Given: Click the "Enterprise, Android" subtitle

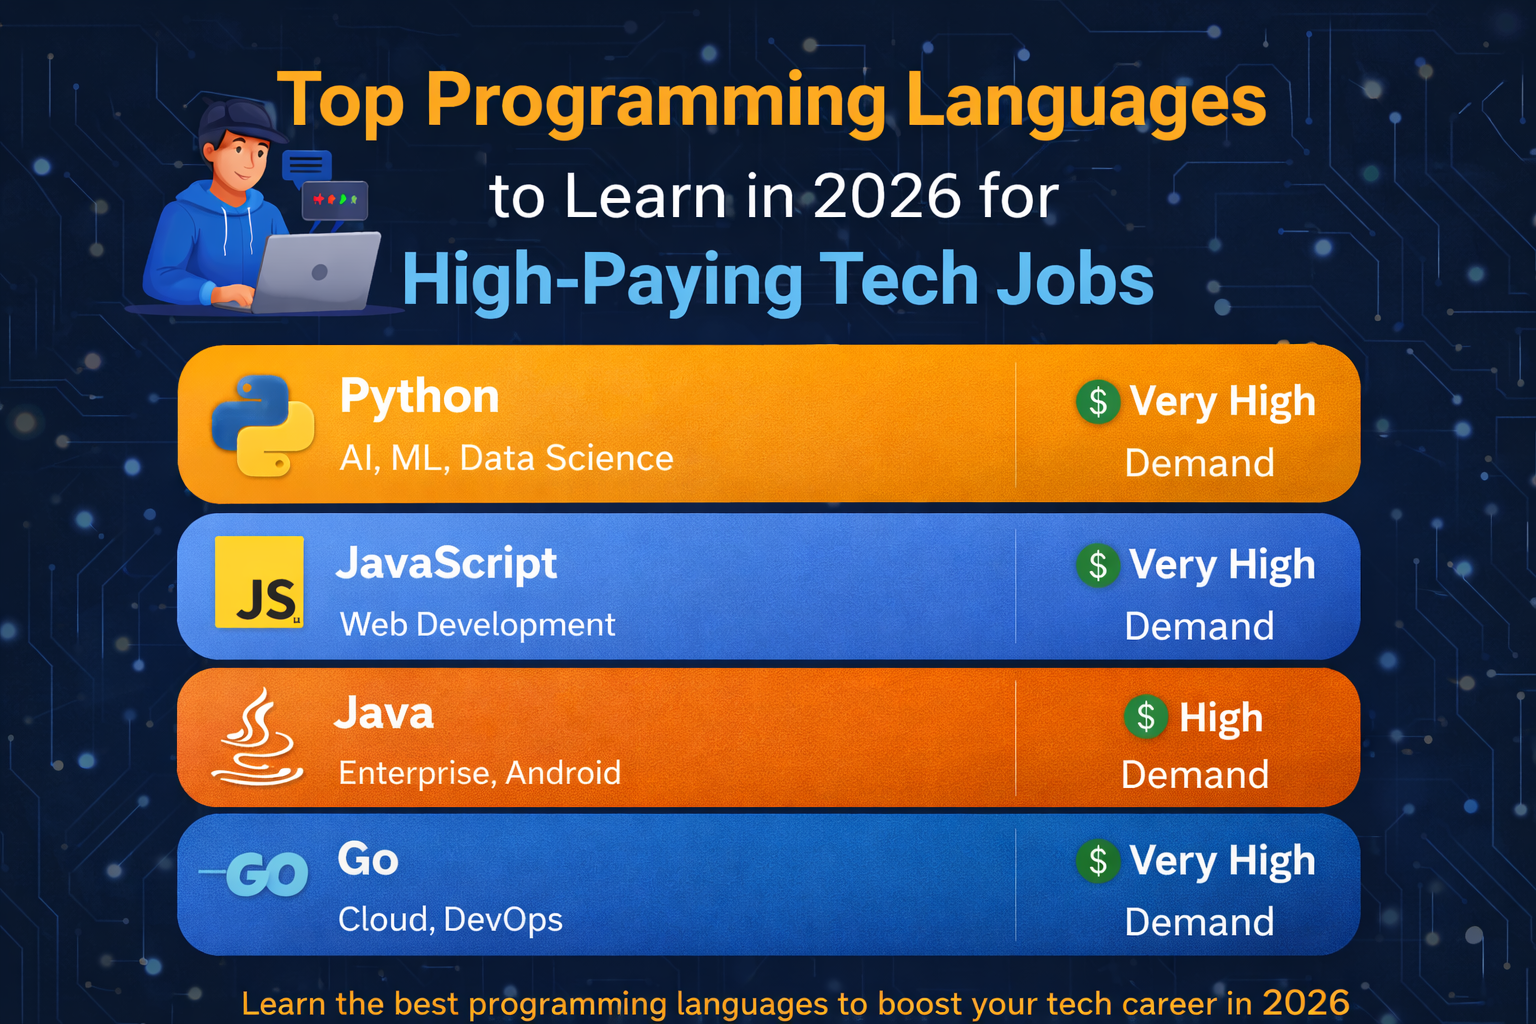Looking at the screenshot, I should pos(479,773).
